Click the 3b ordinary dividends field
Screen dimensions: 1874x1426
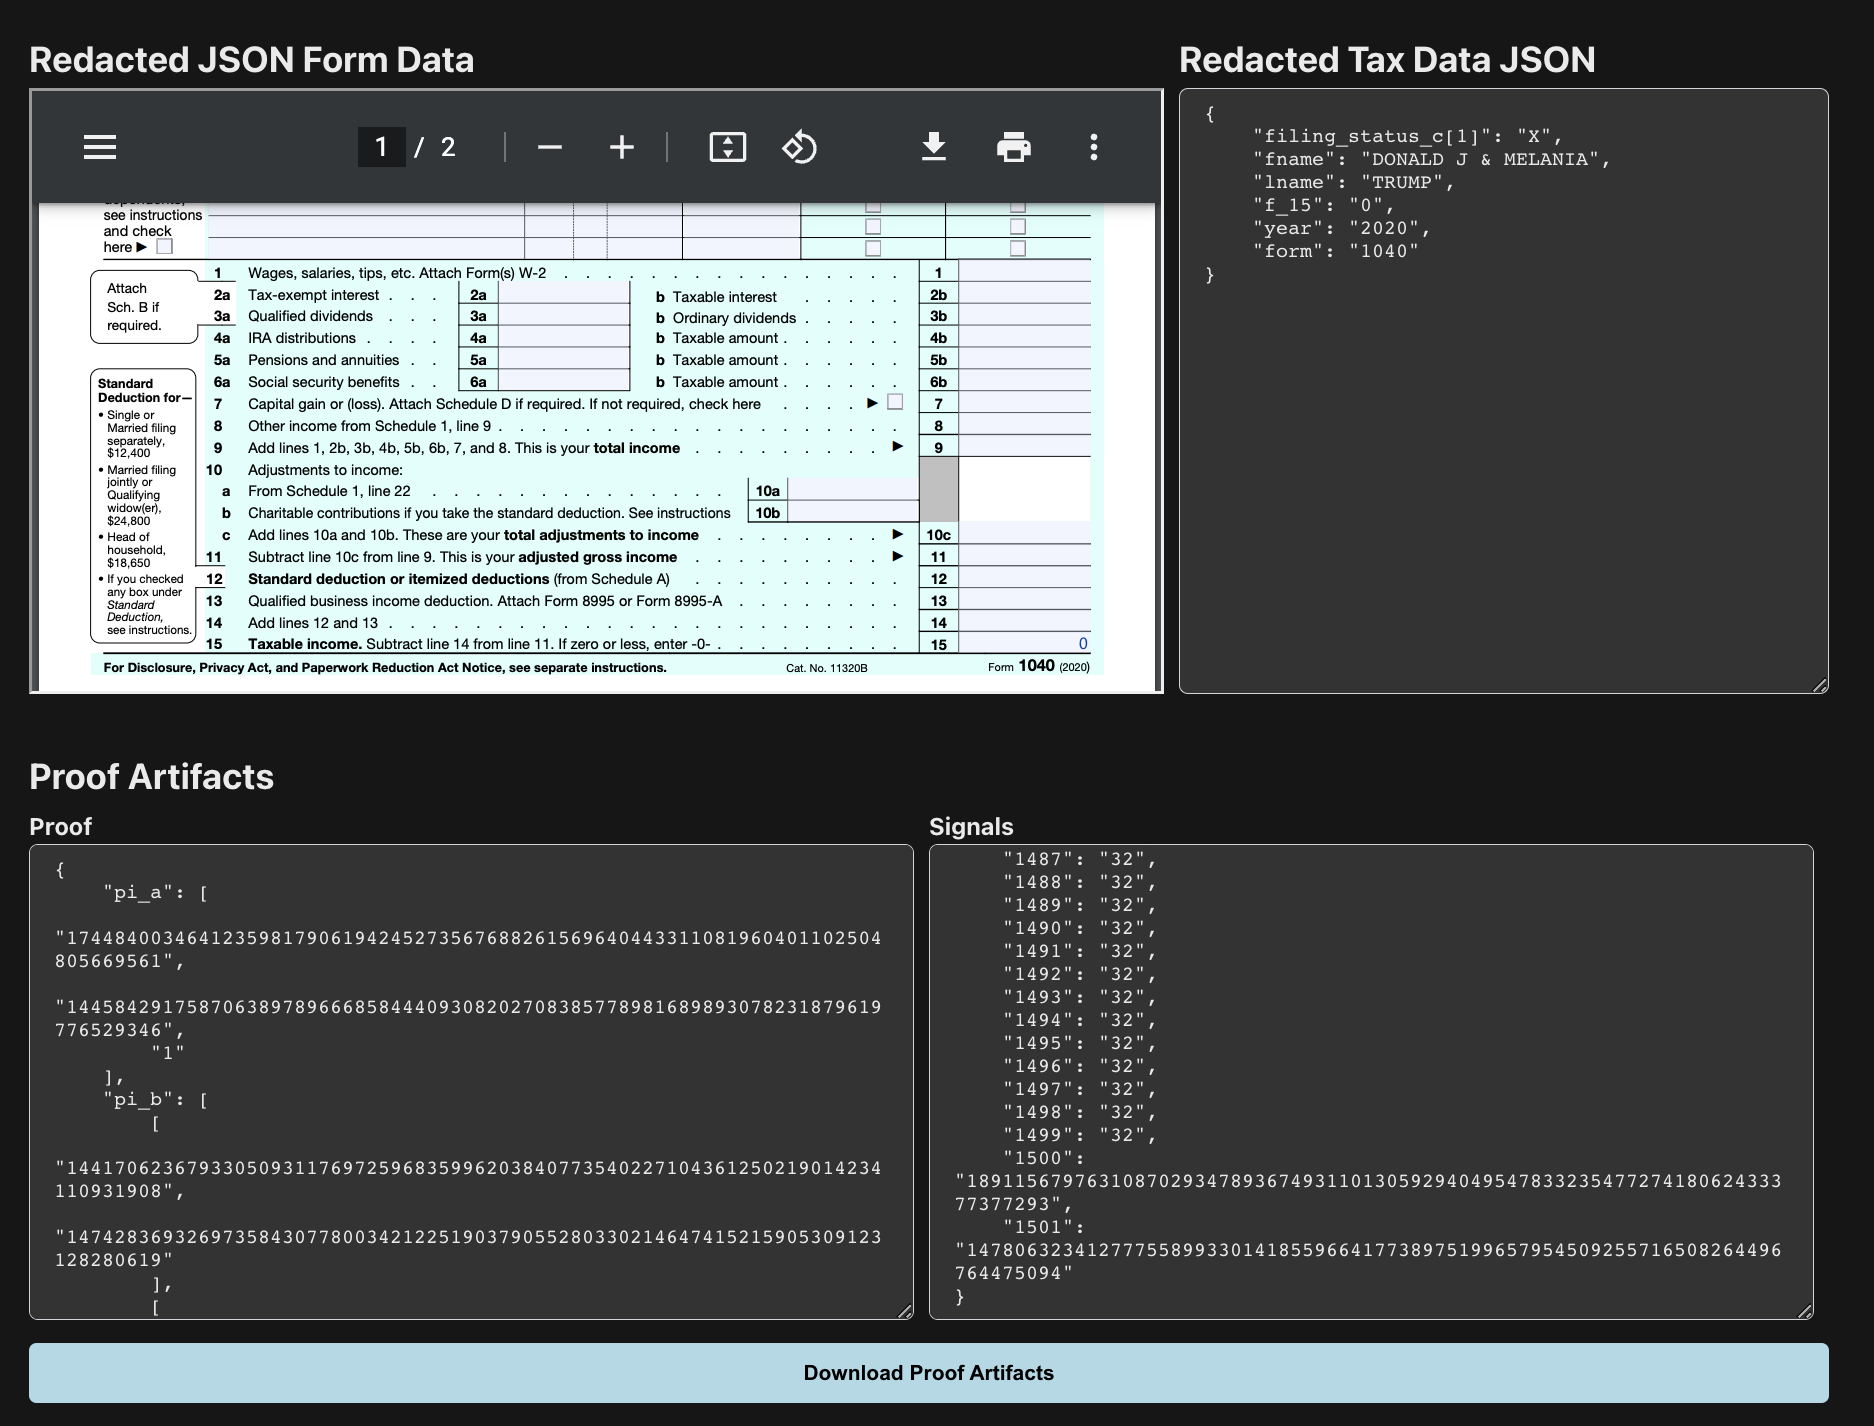pyautogui.click(x=1024, y=316)
